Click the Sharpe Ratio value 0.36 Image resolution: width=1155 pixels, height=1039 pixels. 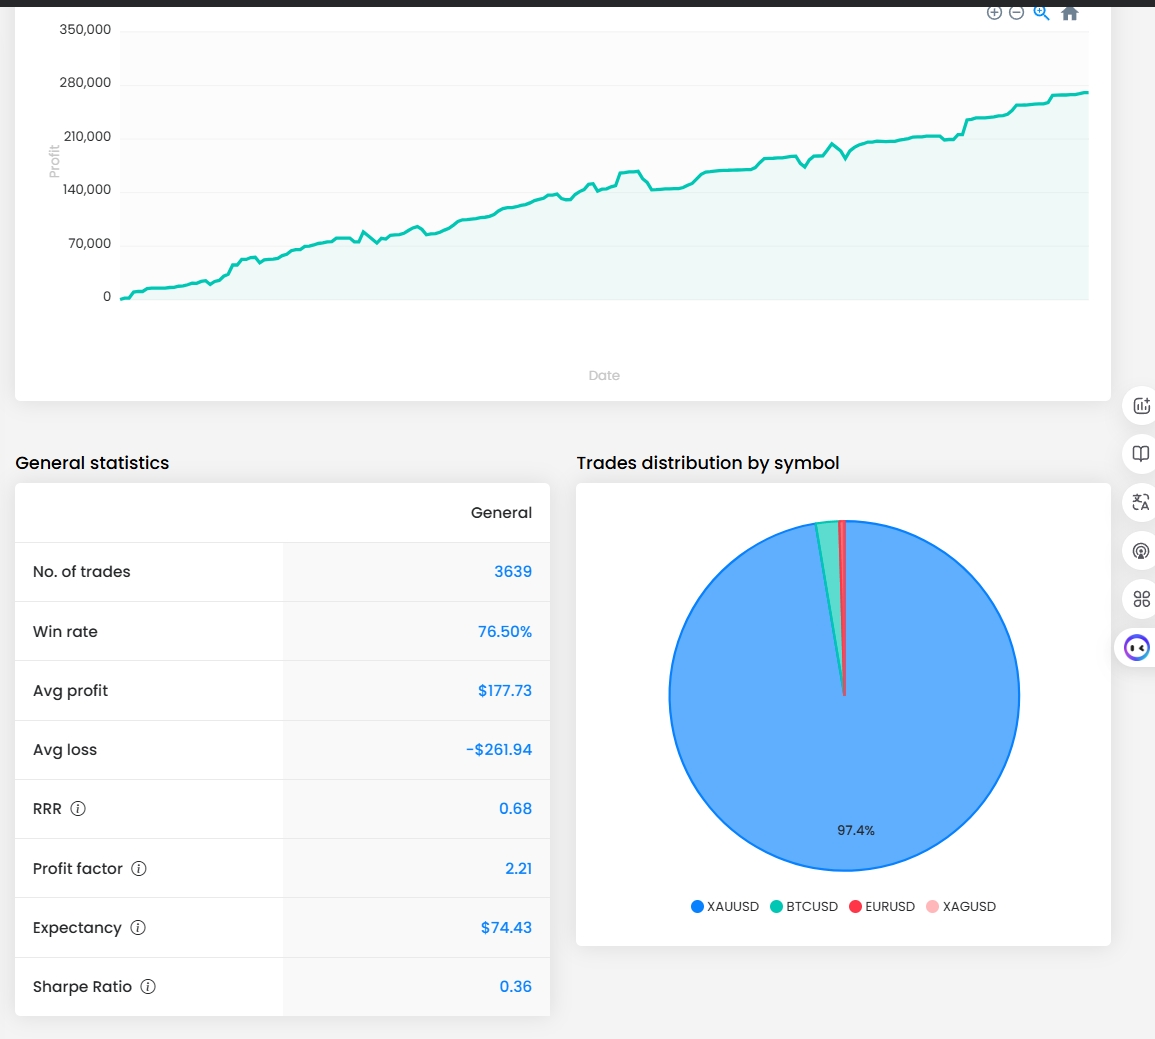(516, 987)
